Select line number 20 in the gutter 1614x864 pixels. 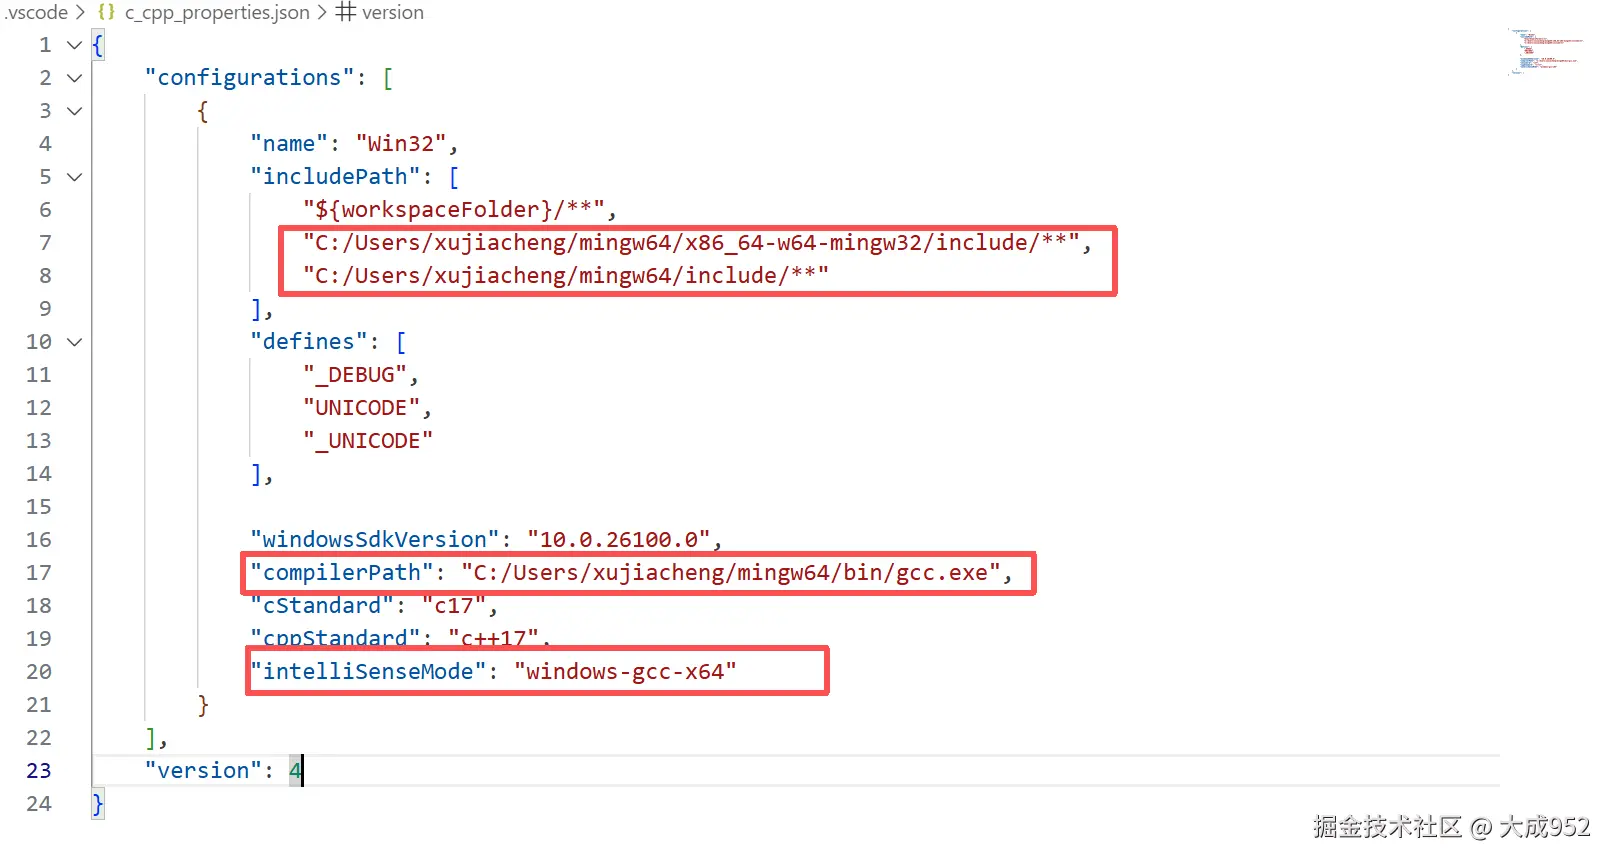(x=39, y=672)
